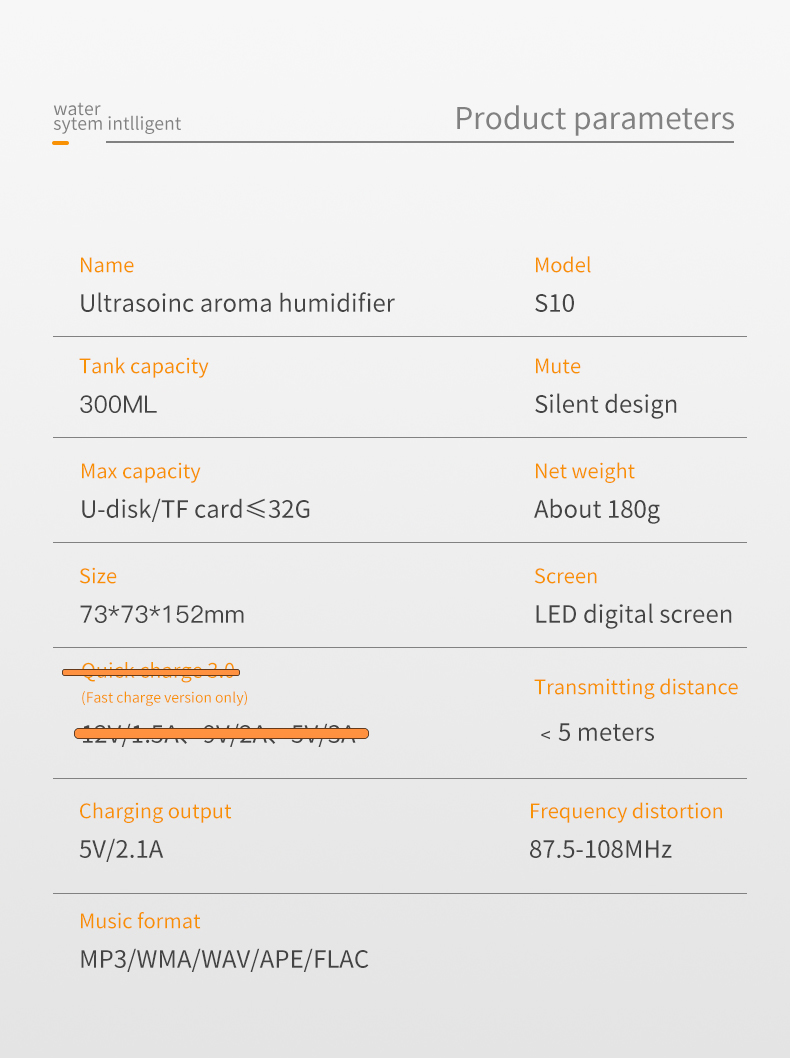Select Ultrasoinc aroma humidifier text

(237, 303)
